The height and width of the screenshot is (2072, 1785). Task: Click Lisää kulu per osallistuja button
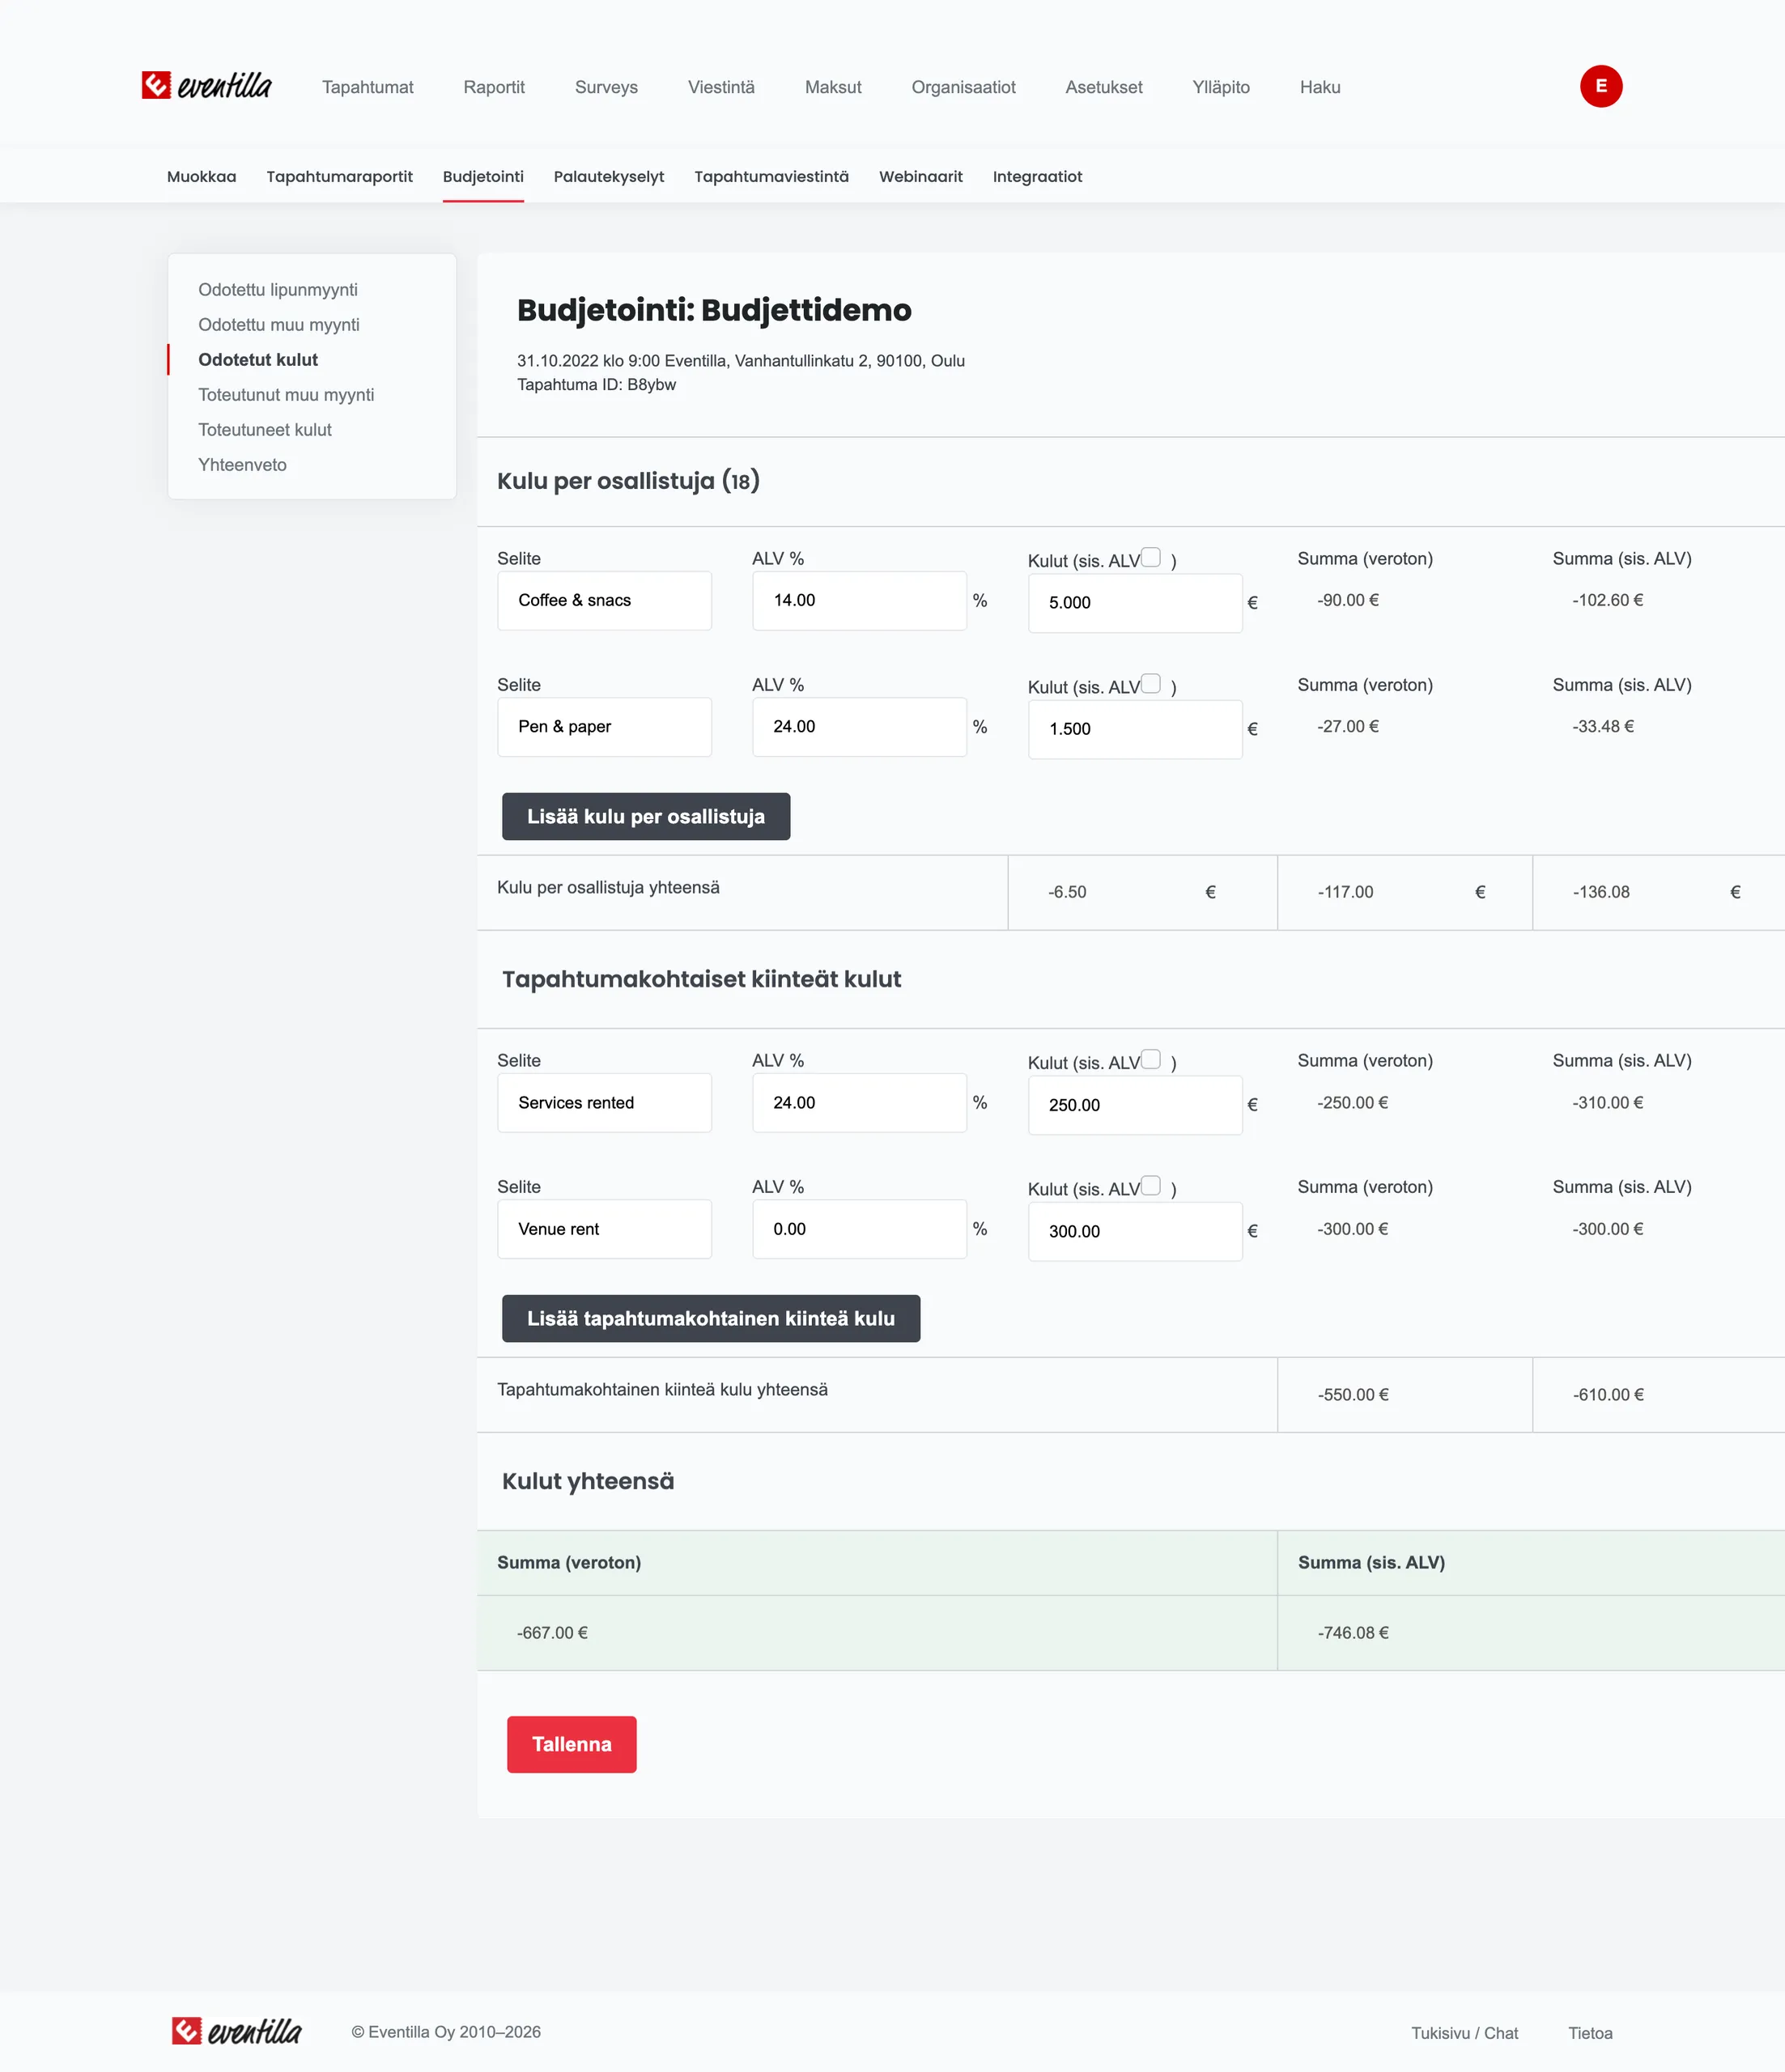pyautogui.click(x=646, y=816)
